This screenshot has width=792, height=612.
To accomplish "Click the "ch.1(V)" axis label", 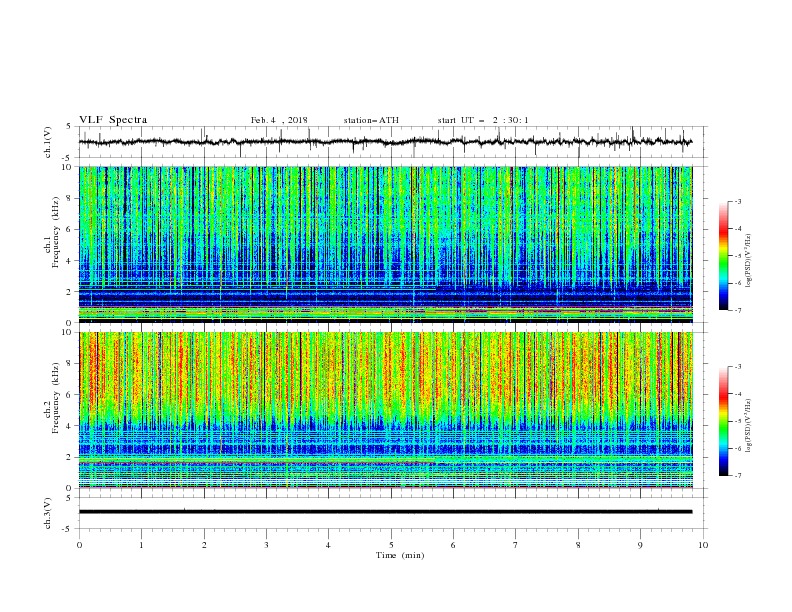I will coord(48,142).
